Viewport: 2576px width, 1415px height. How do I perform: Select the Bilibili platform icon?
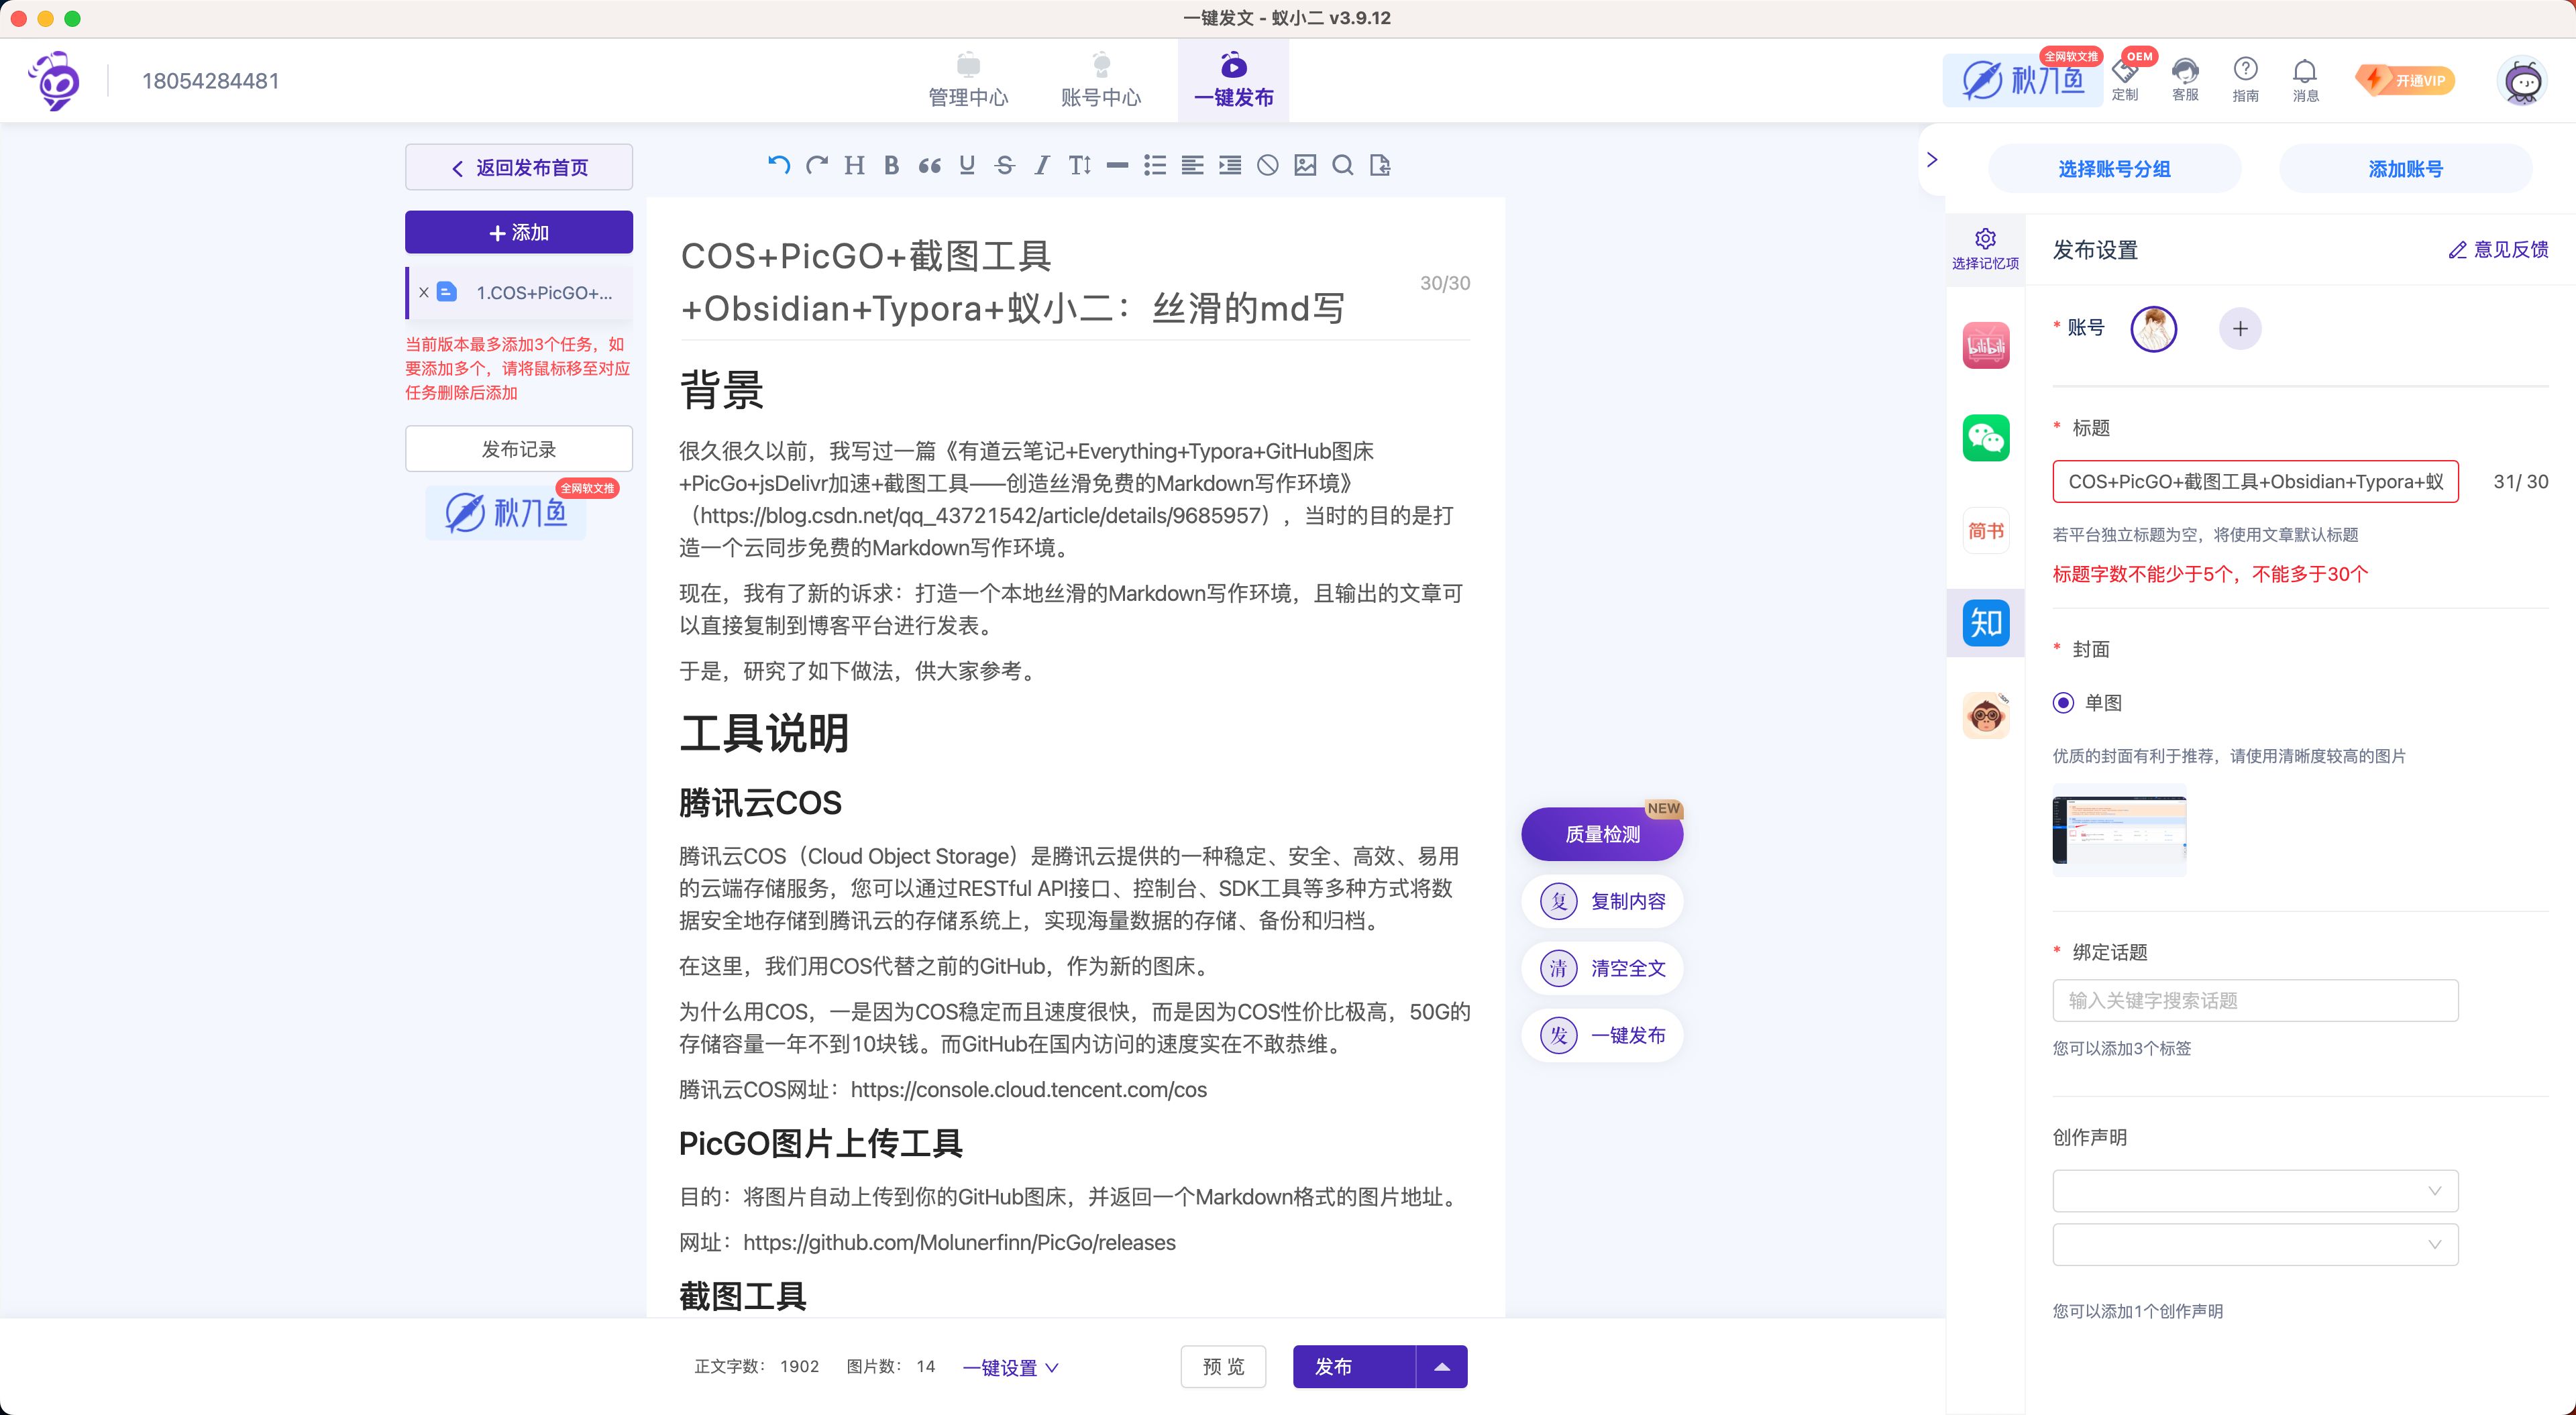point(1986,346)
